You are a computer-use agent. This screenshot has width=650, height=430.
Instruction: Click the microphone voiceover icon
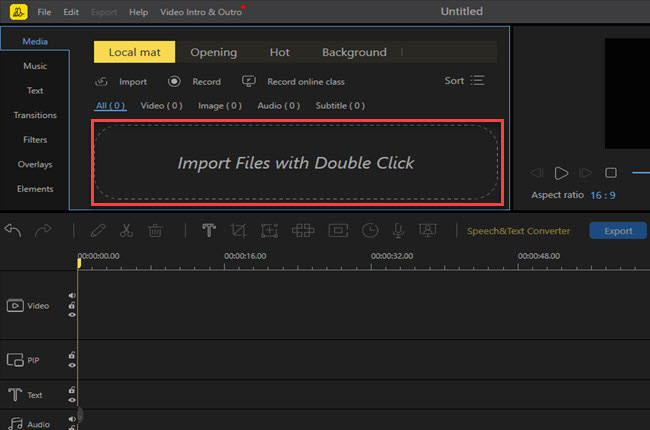398,231
